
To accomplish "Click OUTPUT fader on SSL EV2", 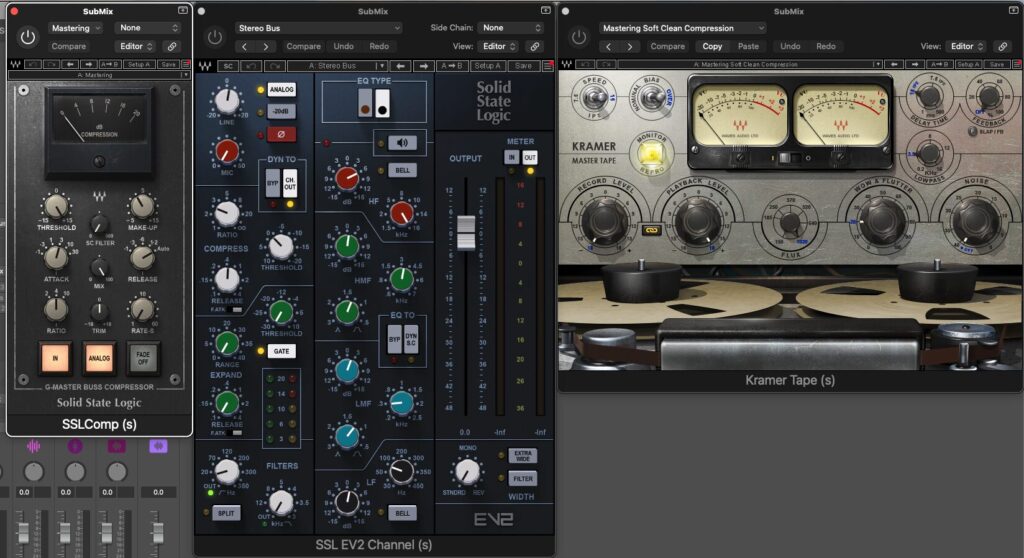I will 466,232.
